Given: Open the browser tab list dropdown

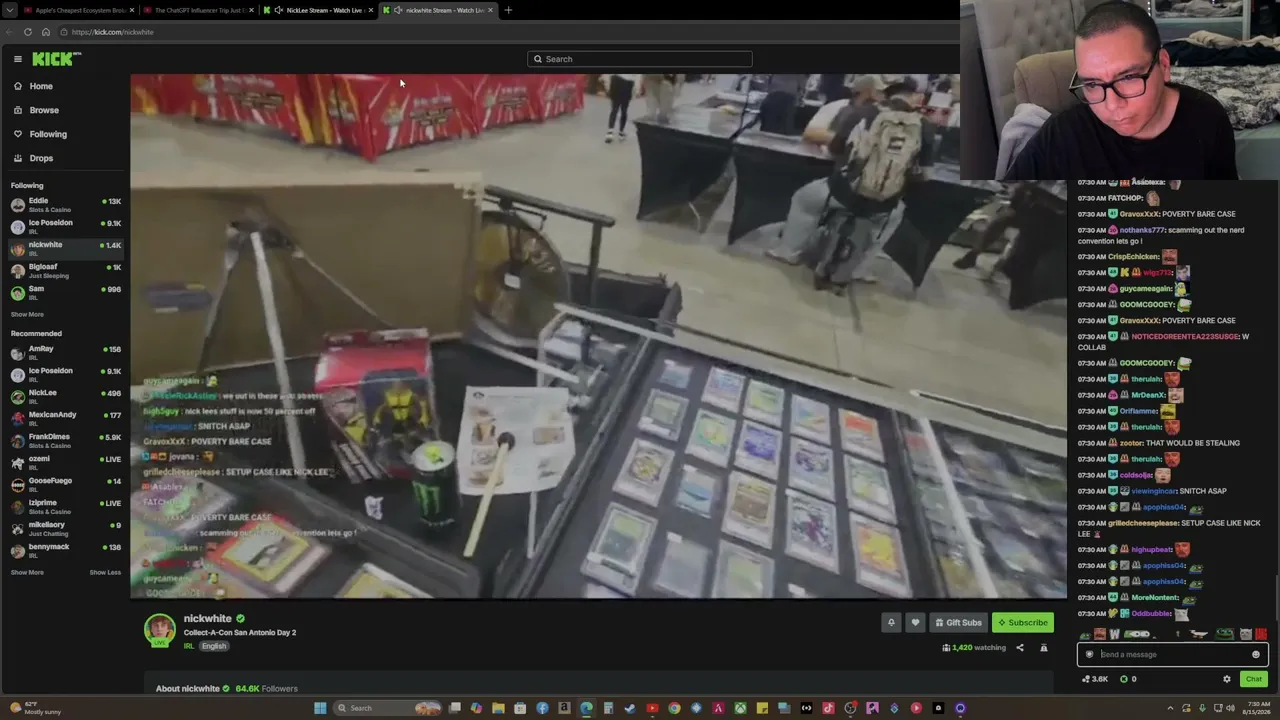Looking at the screenshot, I should pos(9,10).
